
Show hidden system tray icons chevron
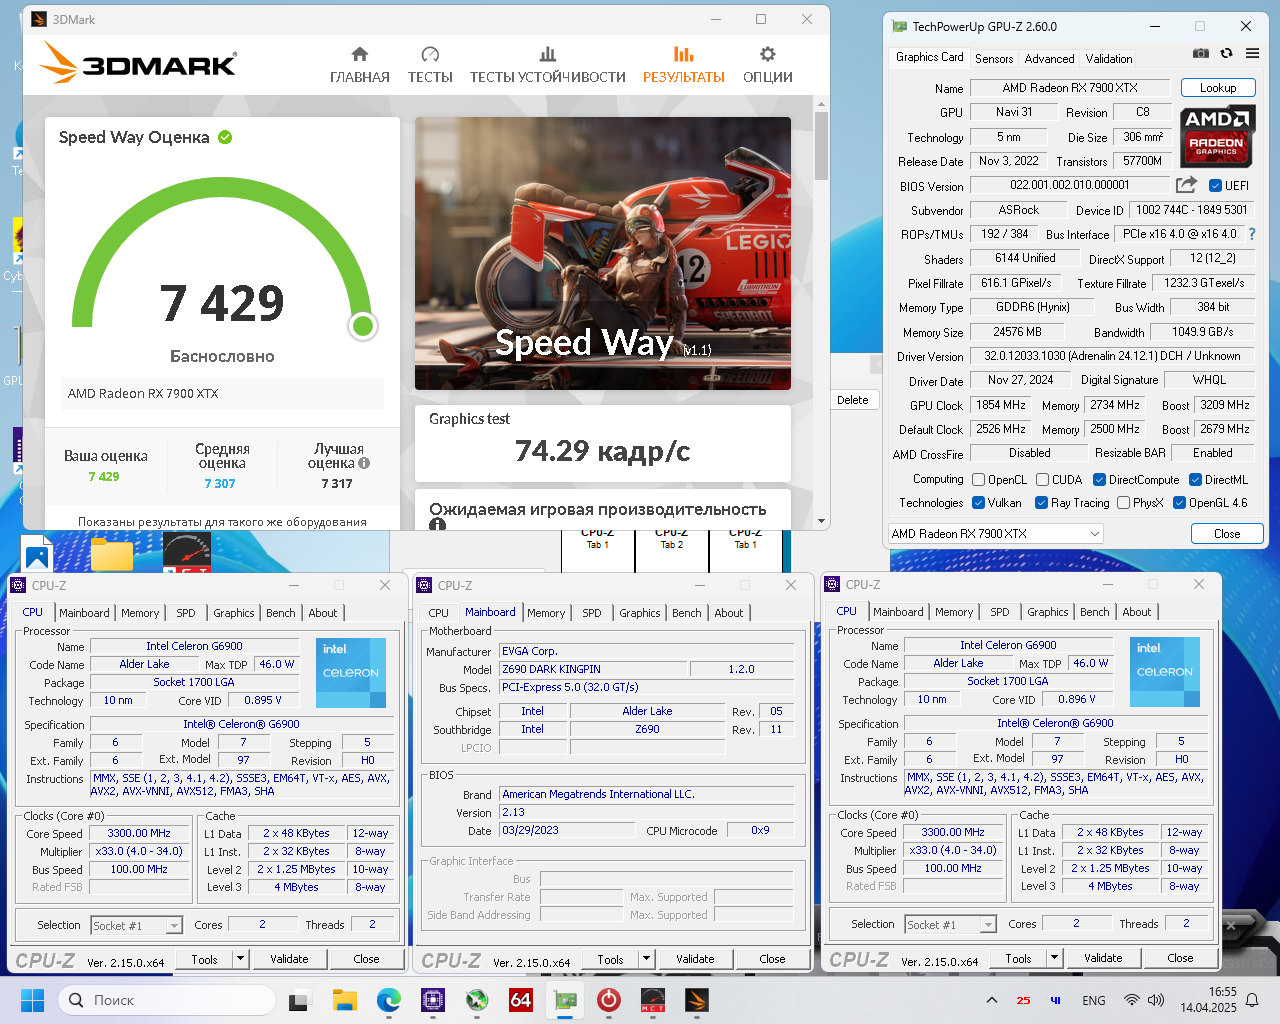991,1000
